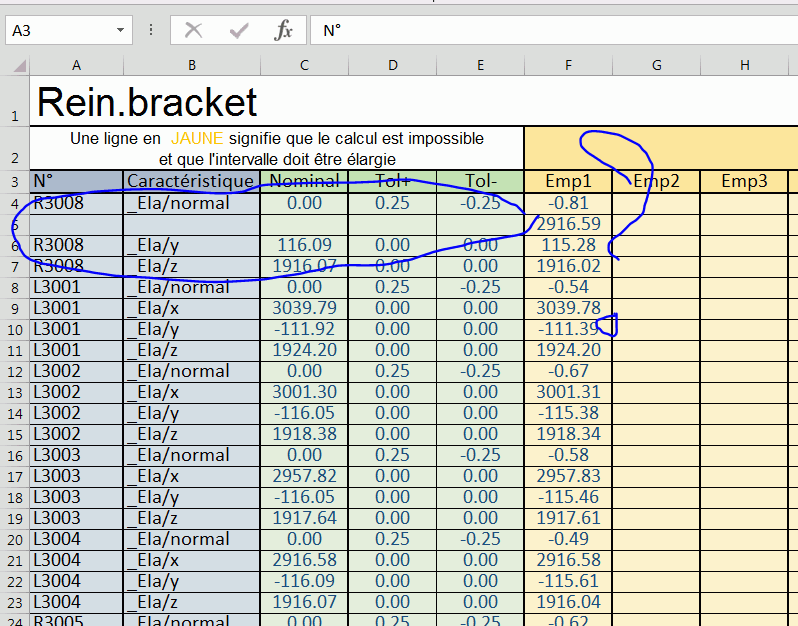Click inside the Name Box showing A3
The width and height of the screenshot is (798, 626).
tap(60, 30)
